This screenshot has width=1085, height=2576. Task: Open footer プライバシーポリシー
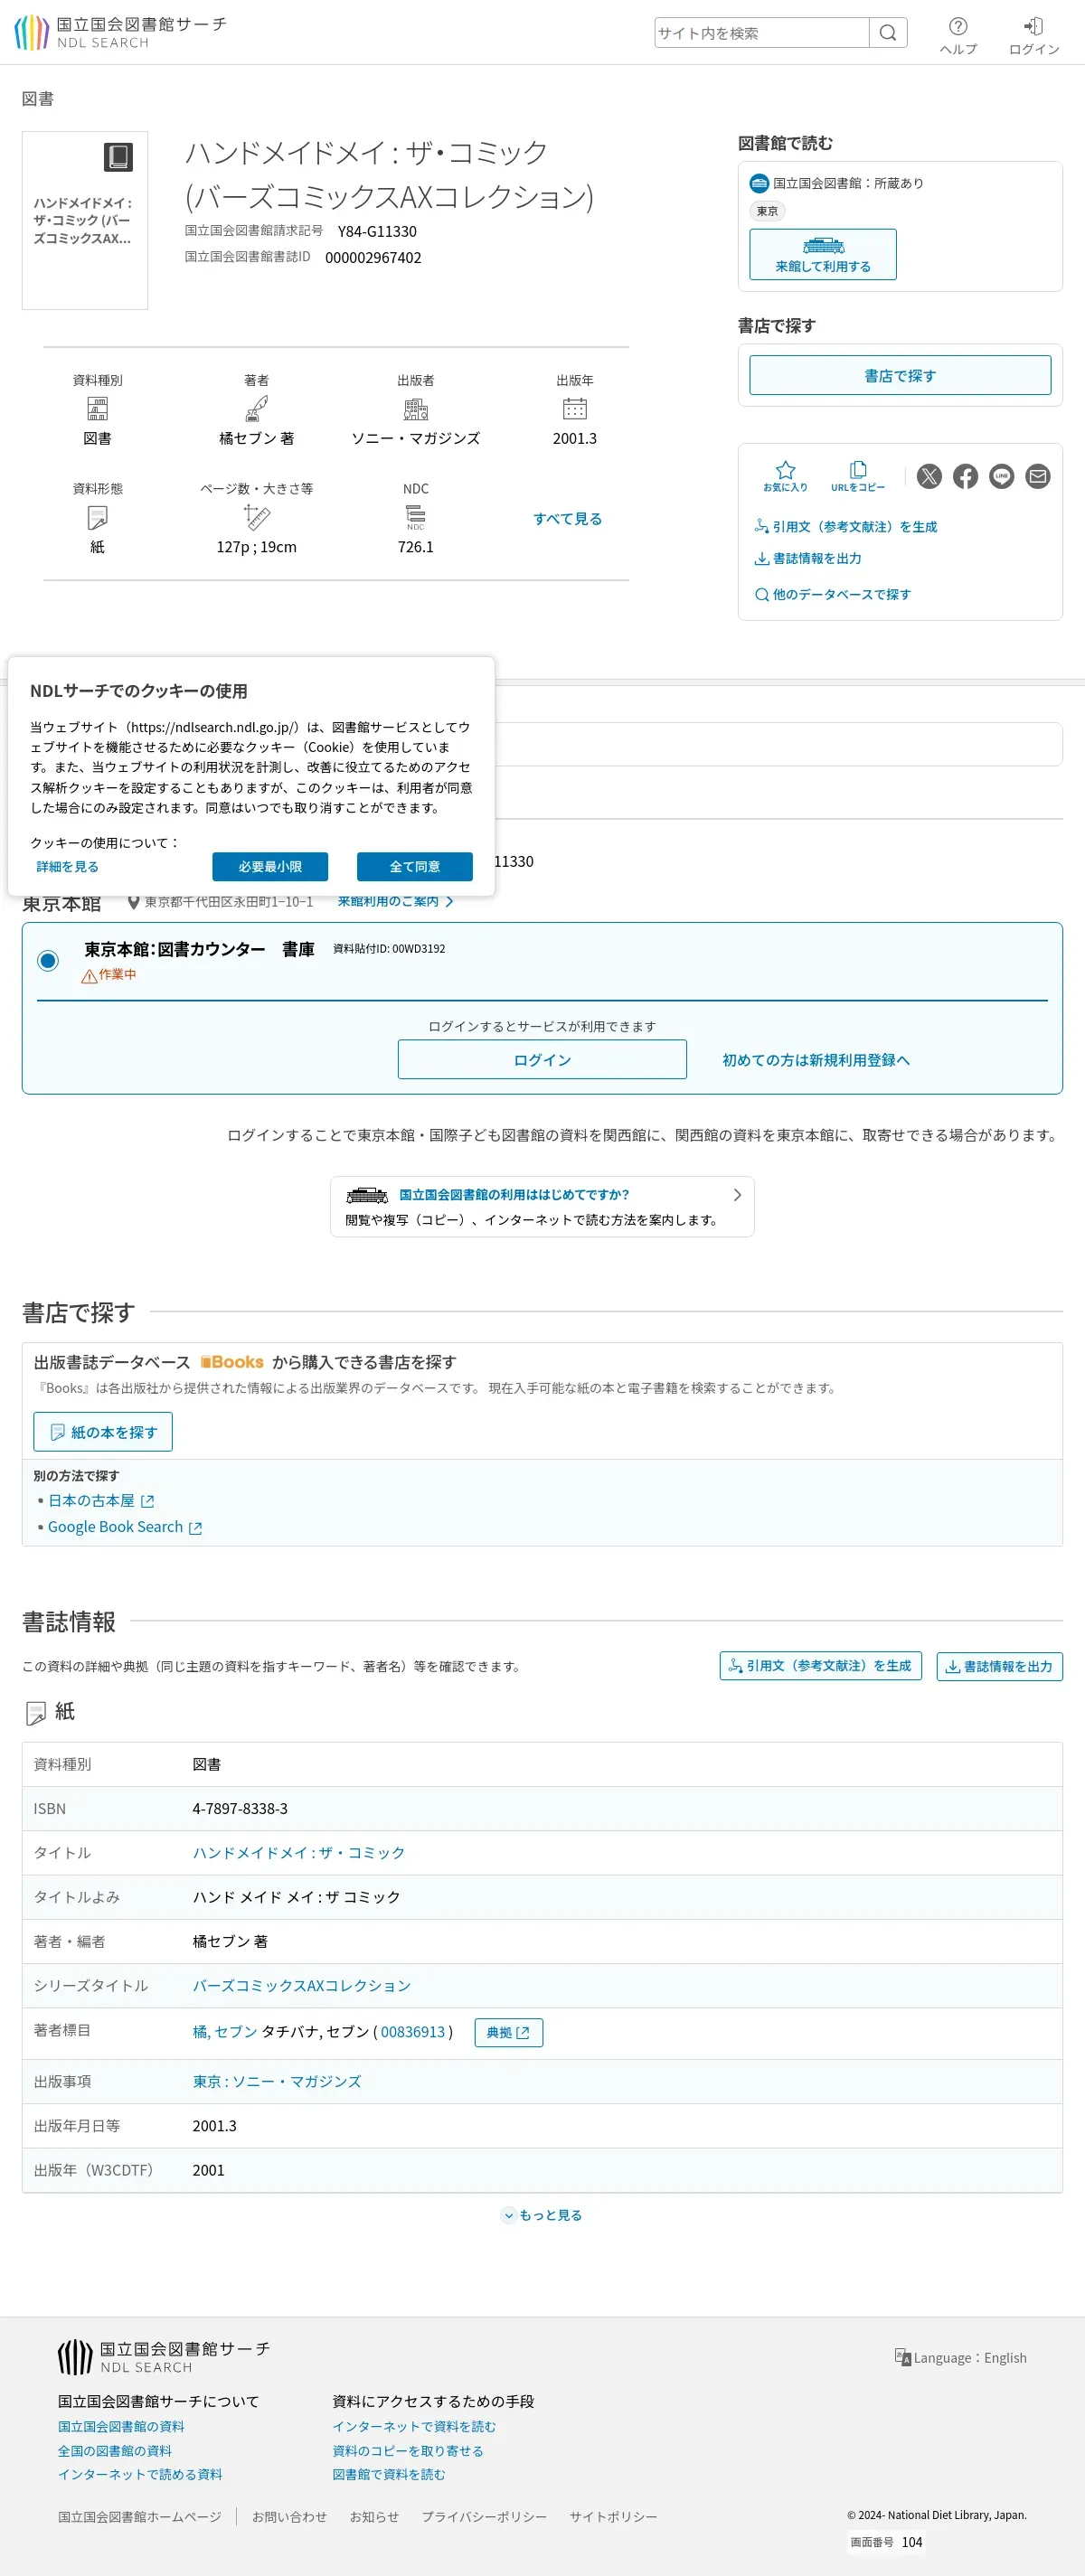pyautogui.click(x=484, y=2516)
